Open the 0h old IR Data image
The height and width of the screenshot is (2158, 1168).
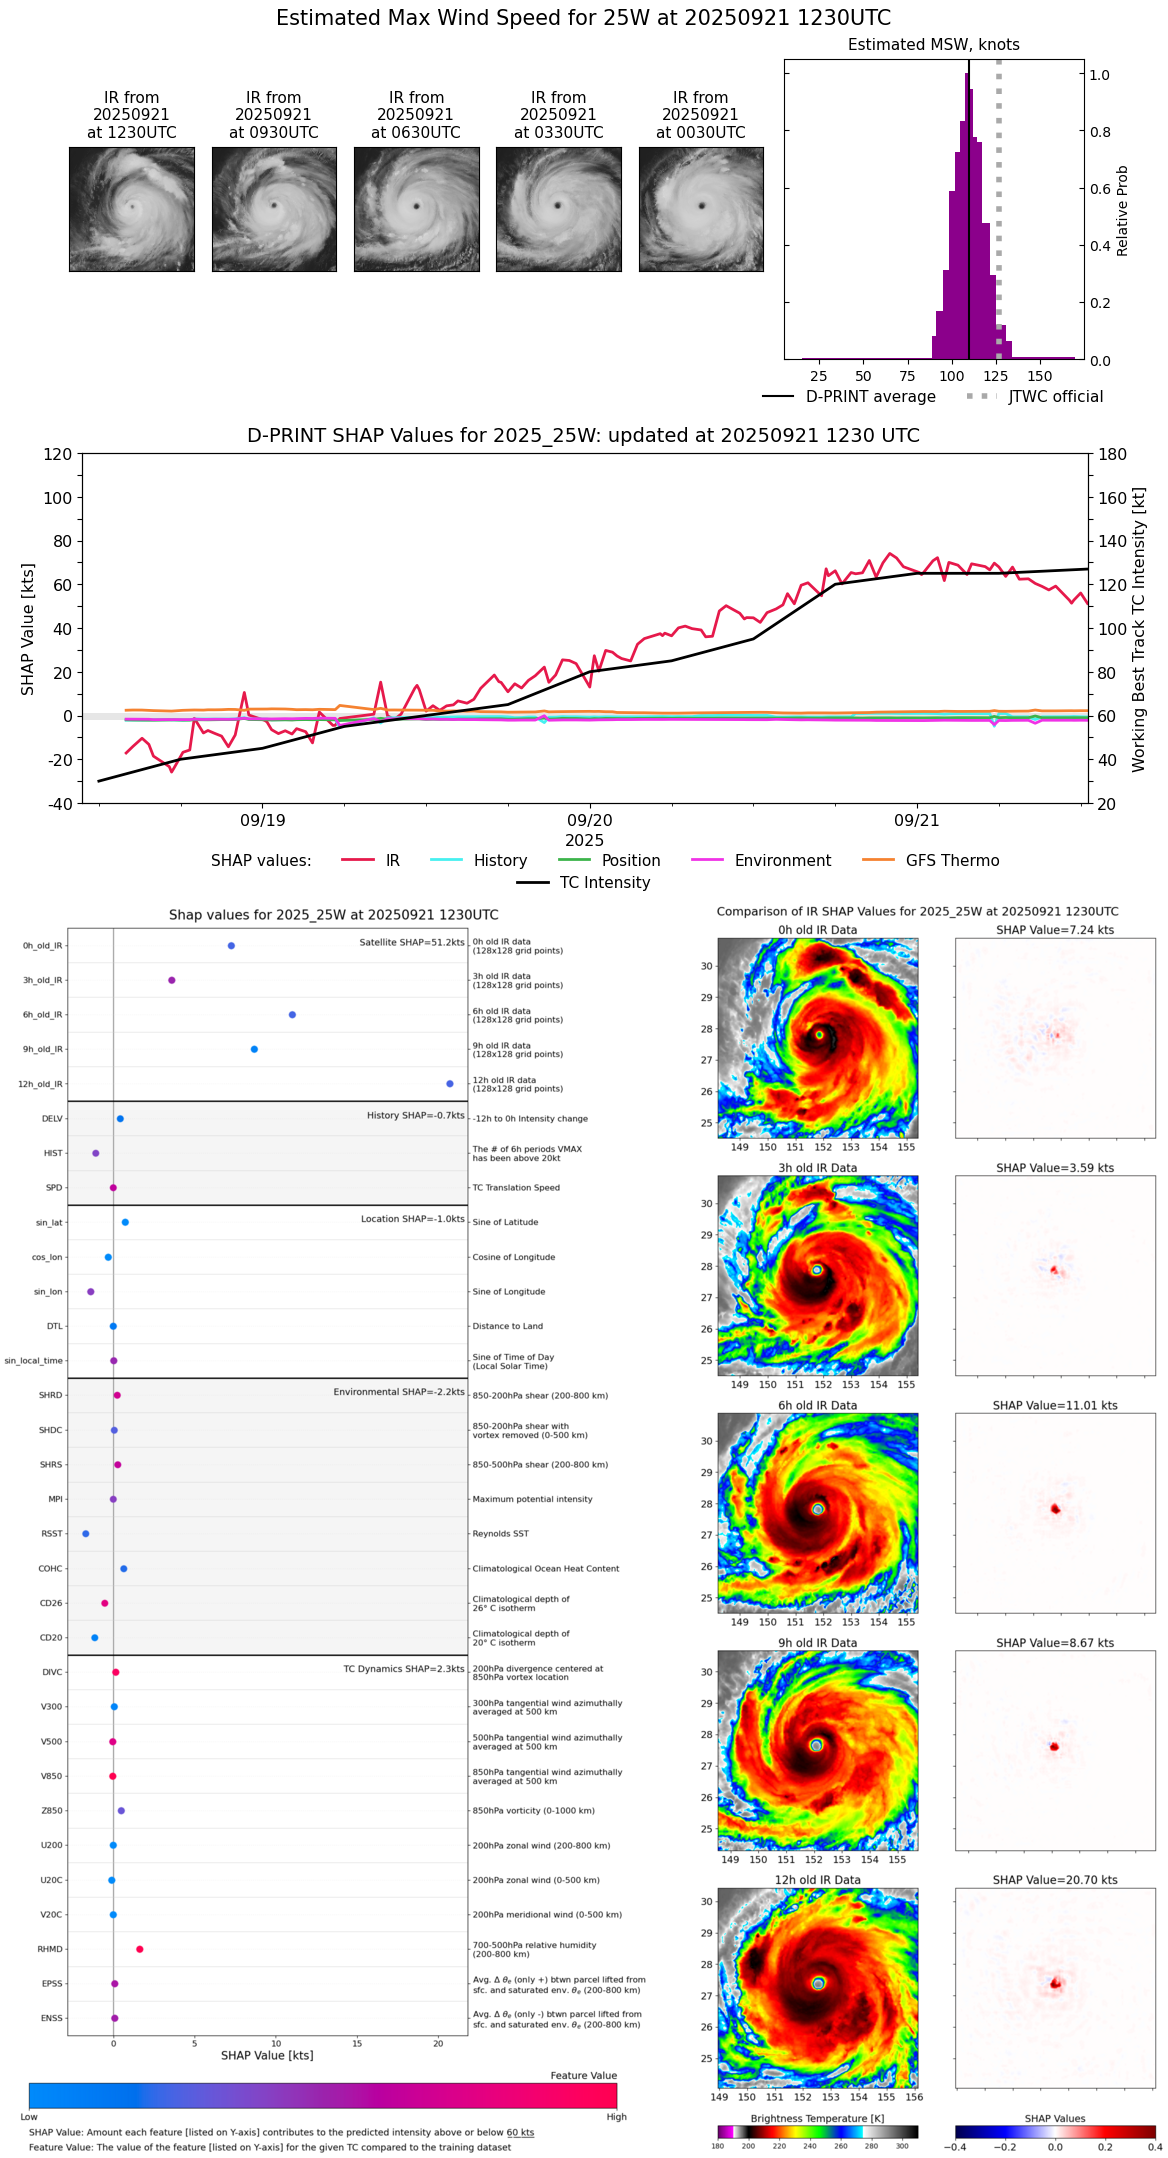click(818, 1038)
